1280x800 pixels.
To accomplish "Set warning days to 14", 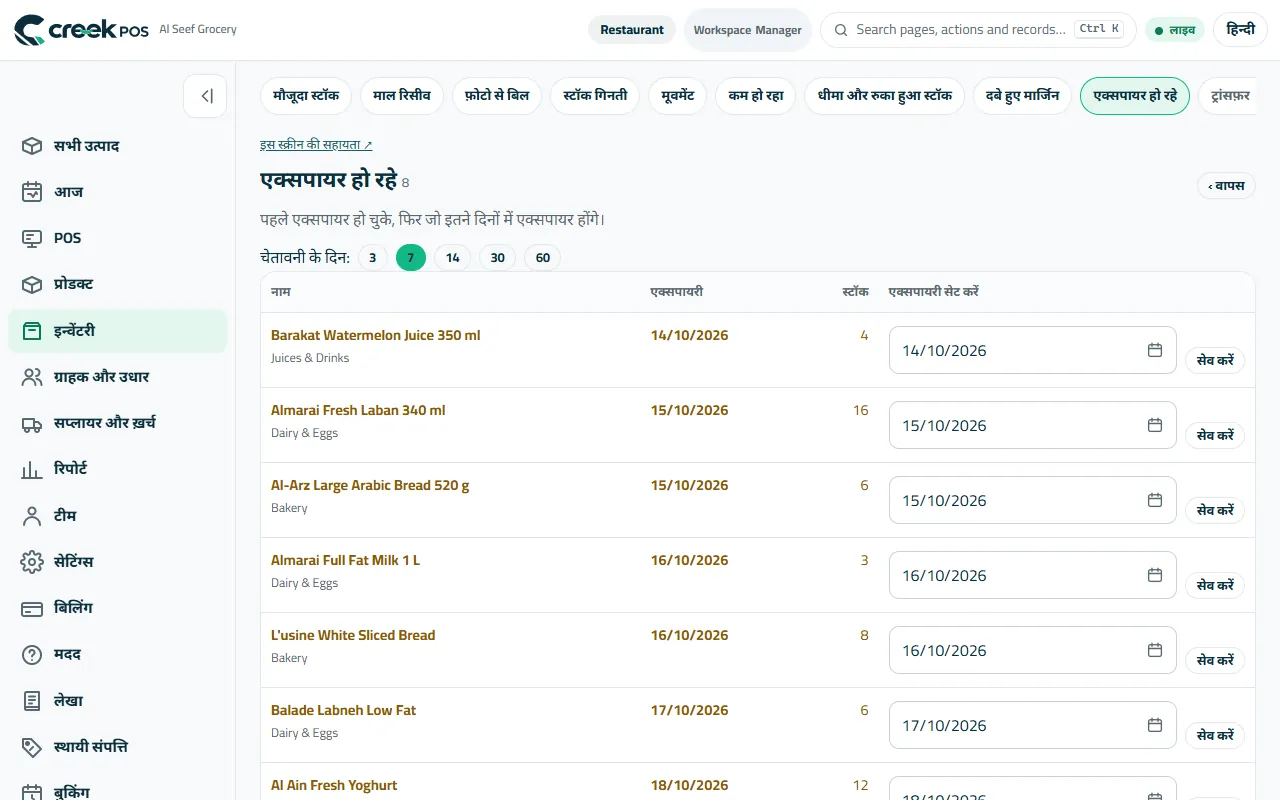I will click(453, 258).
